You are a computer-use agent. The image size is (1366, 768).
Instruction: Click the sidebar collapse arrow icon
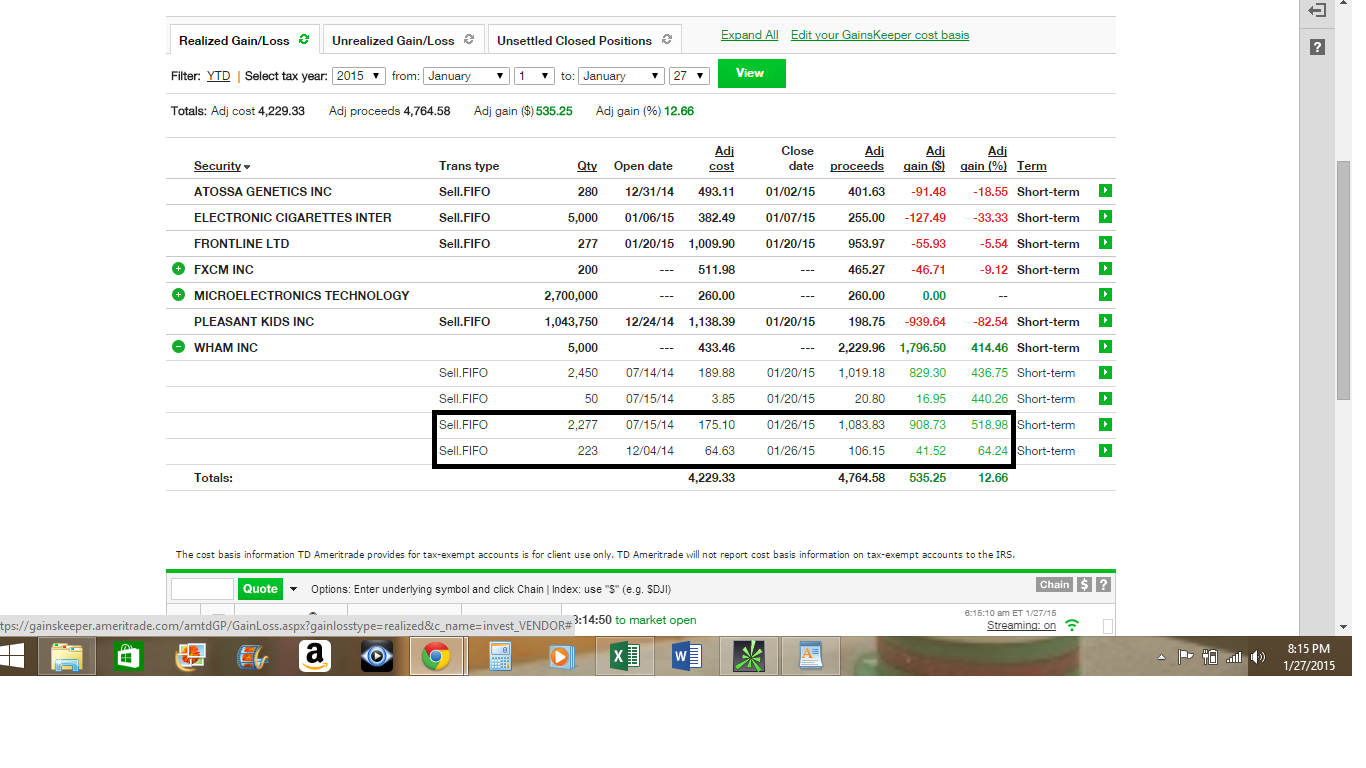coord(1317,11)
